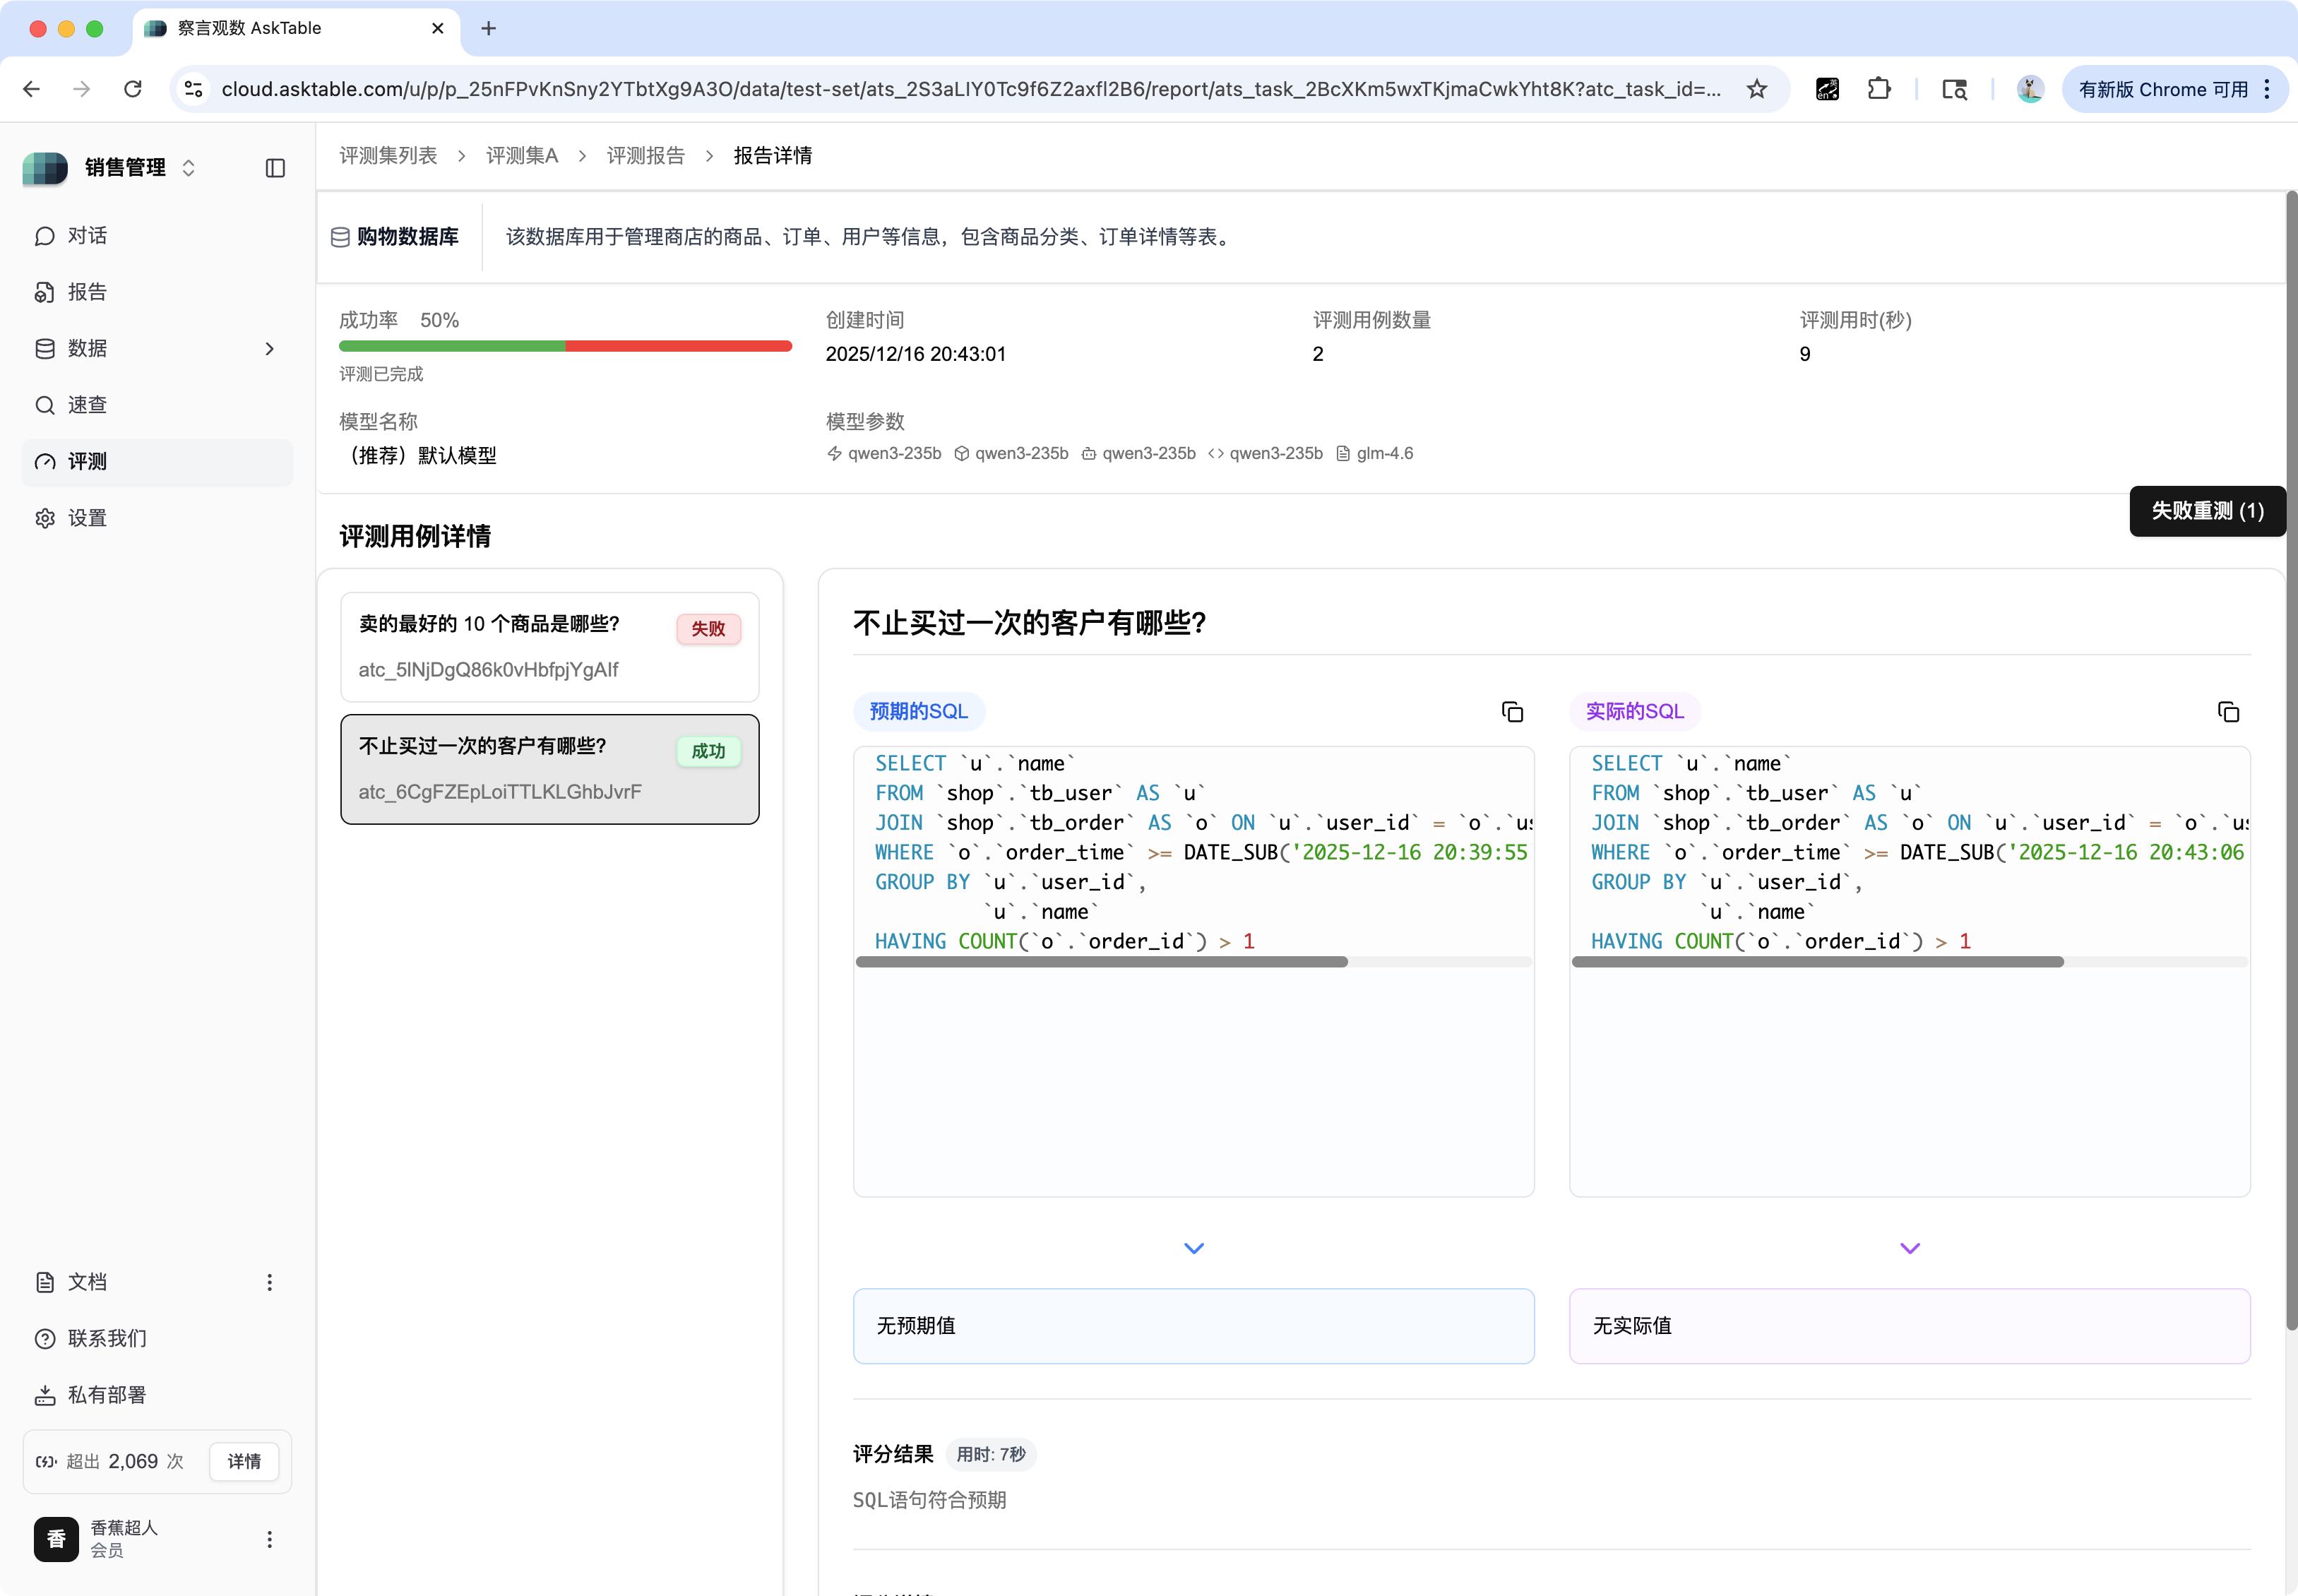Open the 速查 search item in the sidebar

[x=87, y=405]
